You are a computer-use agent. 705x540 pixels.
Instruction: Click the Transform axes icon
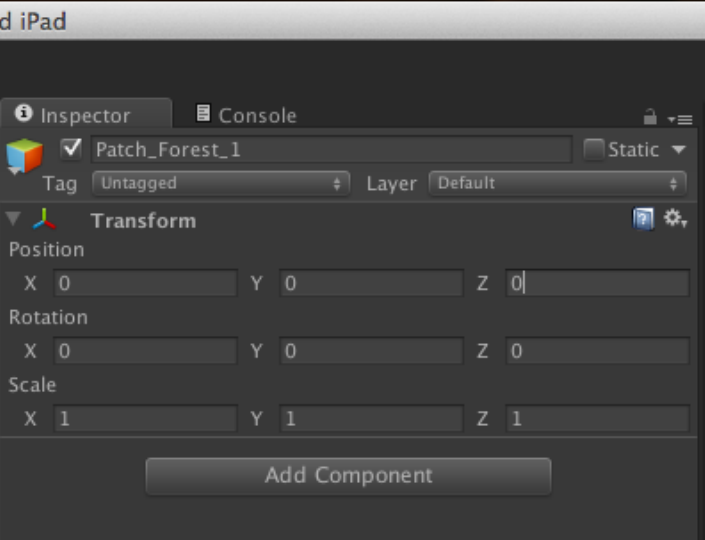click(45, 220)
